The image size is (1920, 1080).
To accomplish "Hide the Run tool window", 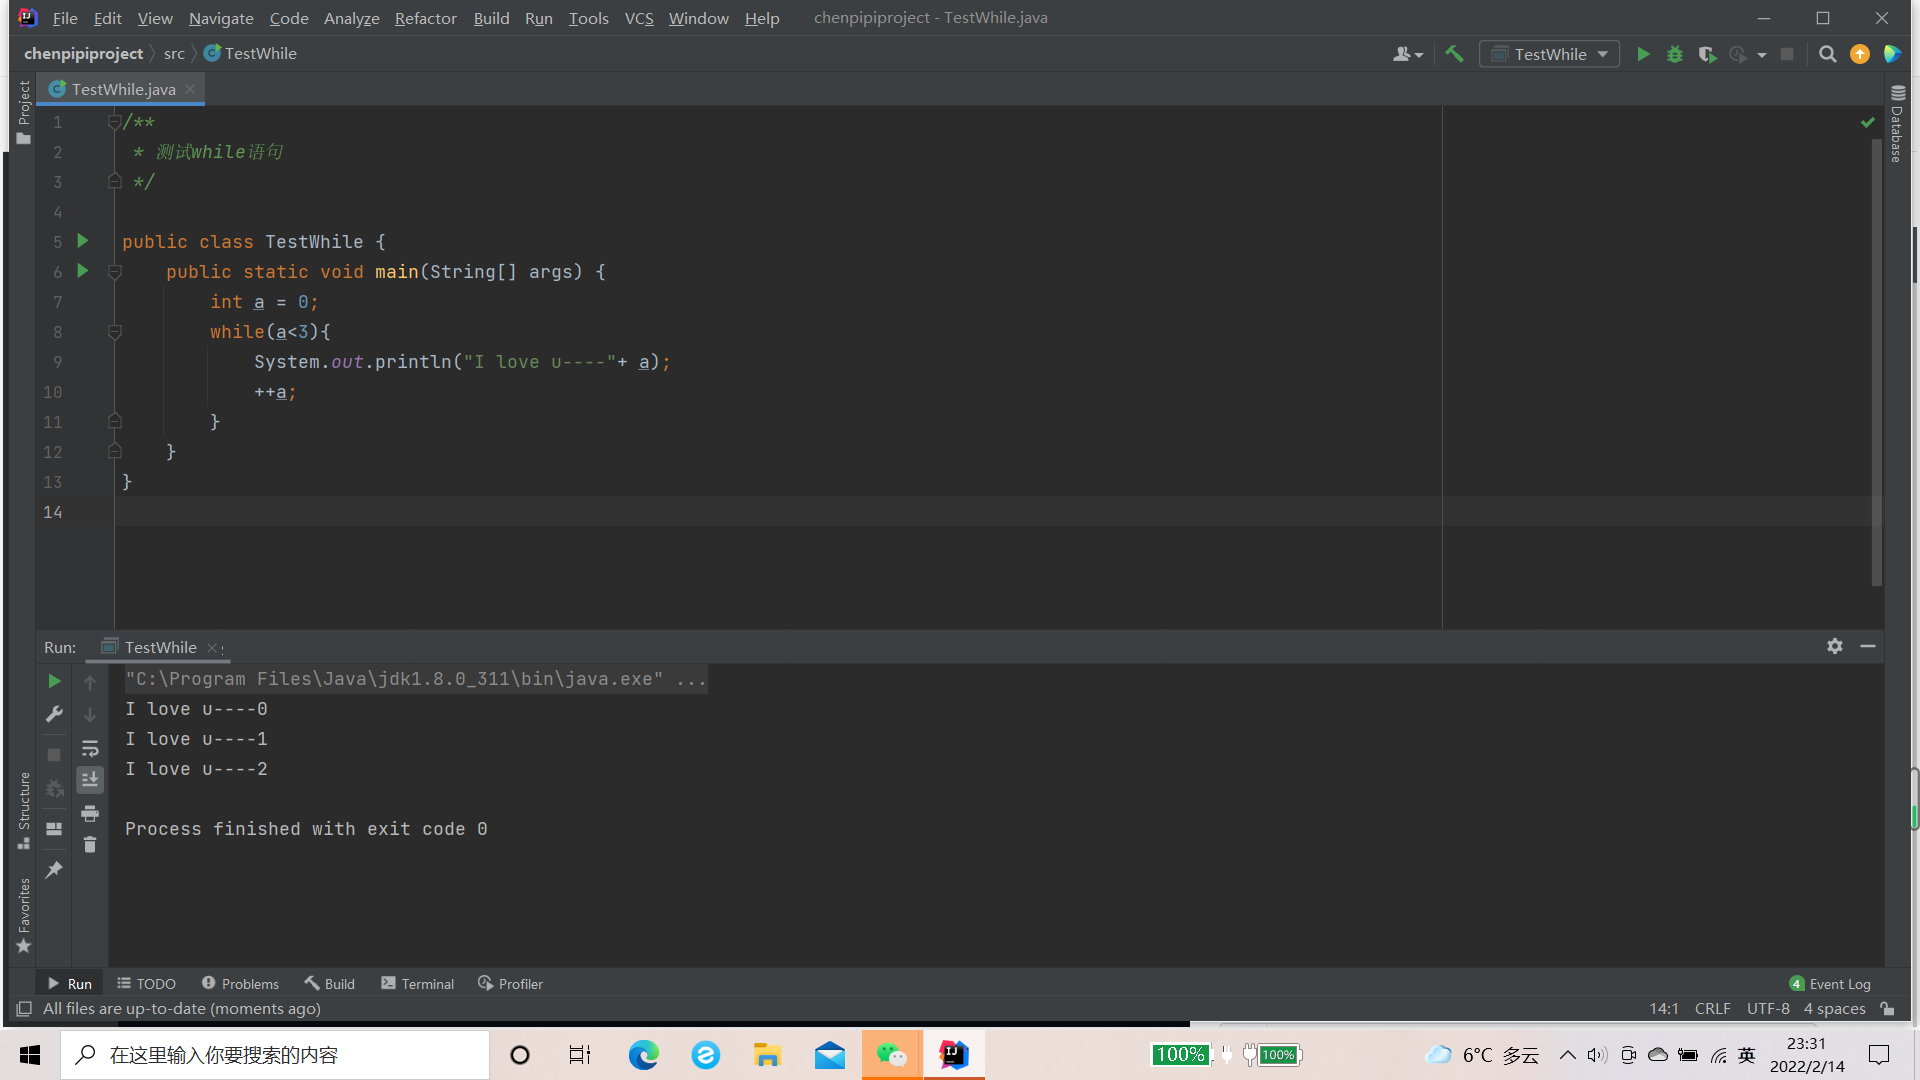I will (x=1867, y=646).
